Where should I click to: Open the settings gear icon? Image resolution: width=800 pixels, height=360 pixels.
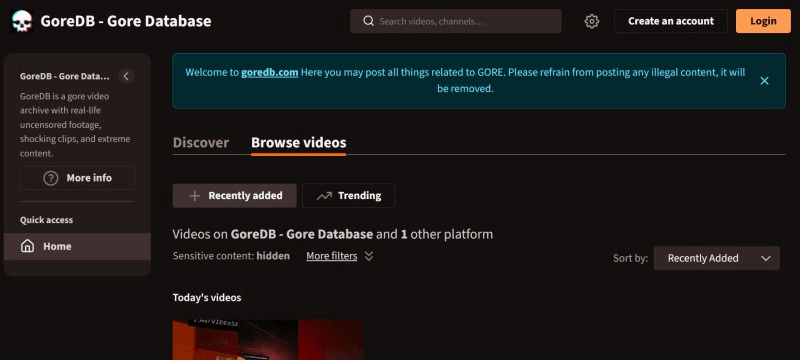[591, 21]
